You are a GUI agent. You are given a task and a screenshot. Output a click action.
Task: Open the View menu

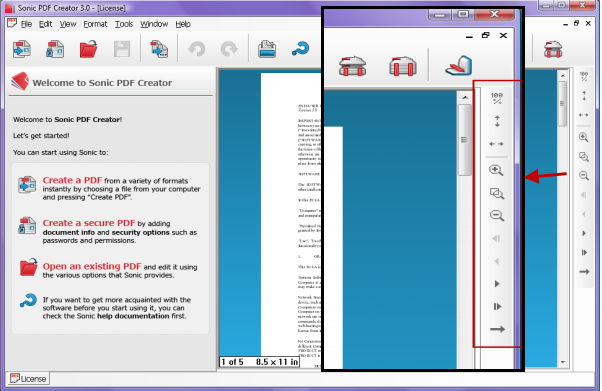[x=68, y=24]
